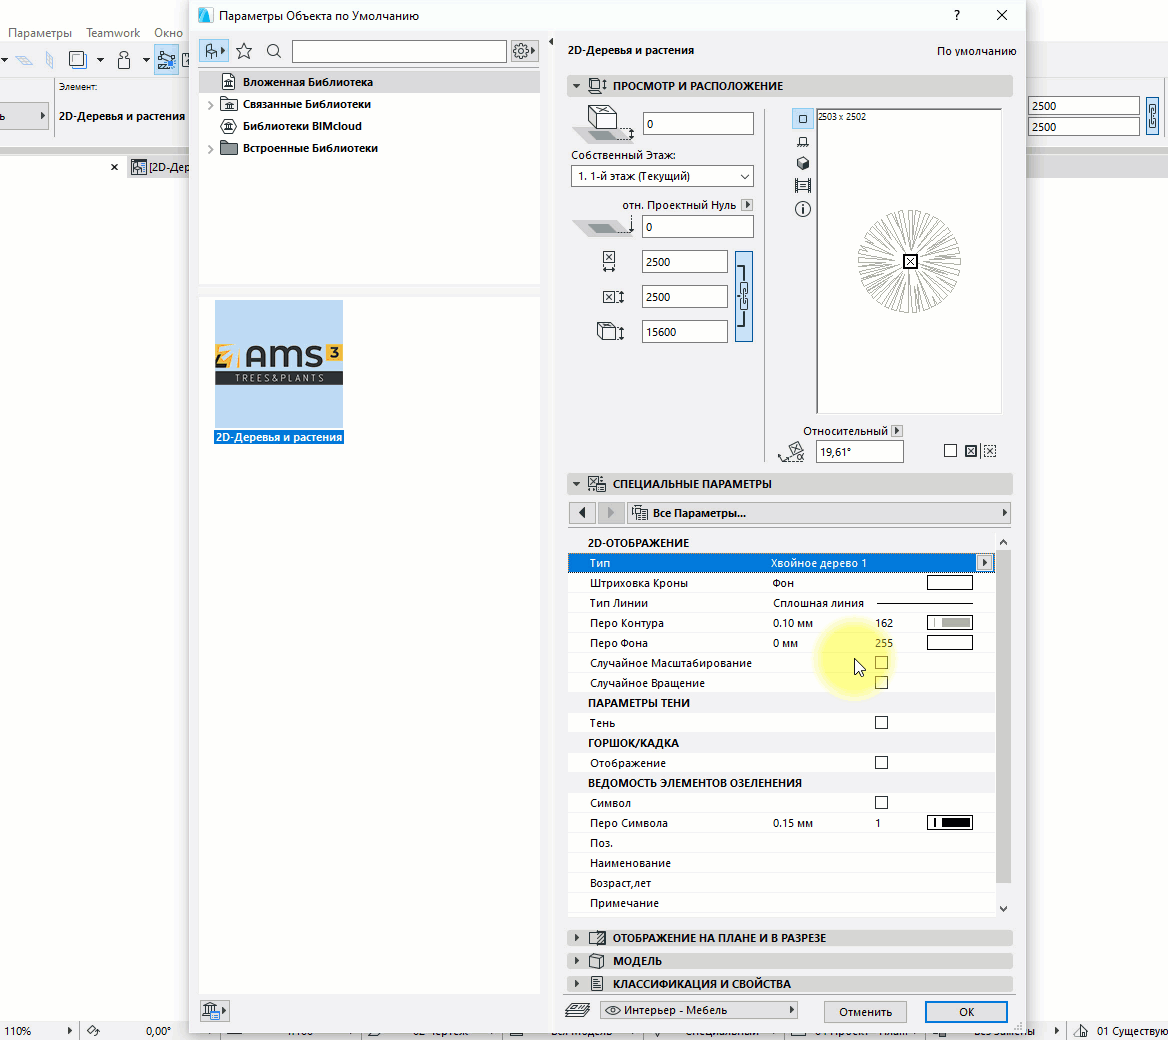Expand the Связанные Библиотеки tree node

[x=210, y=105]
